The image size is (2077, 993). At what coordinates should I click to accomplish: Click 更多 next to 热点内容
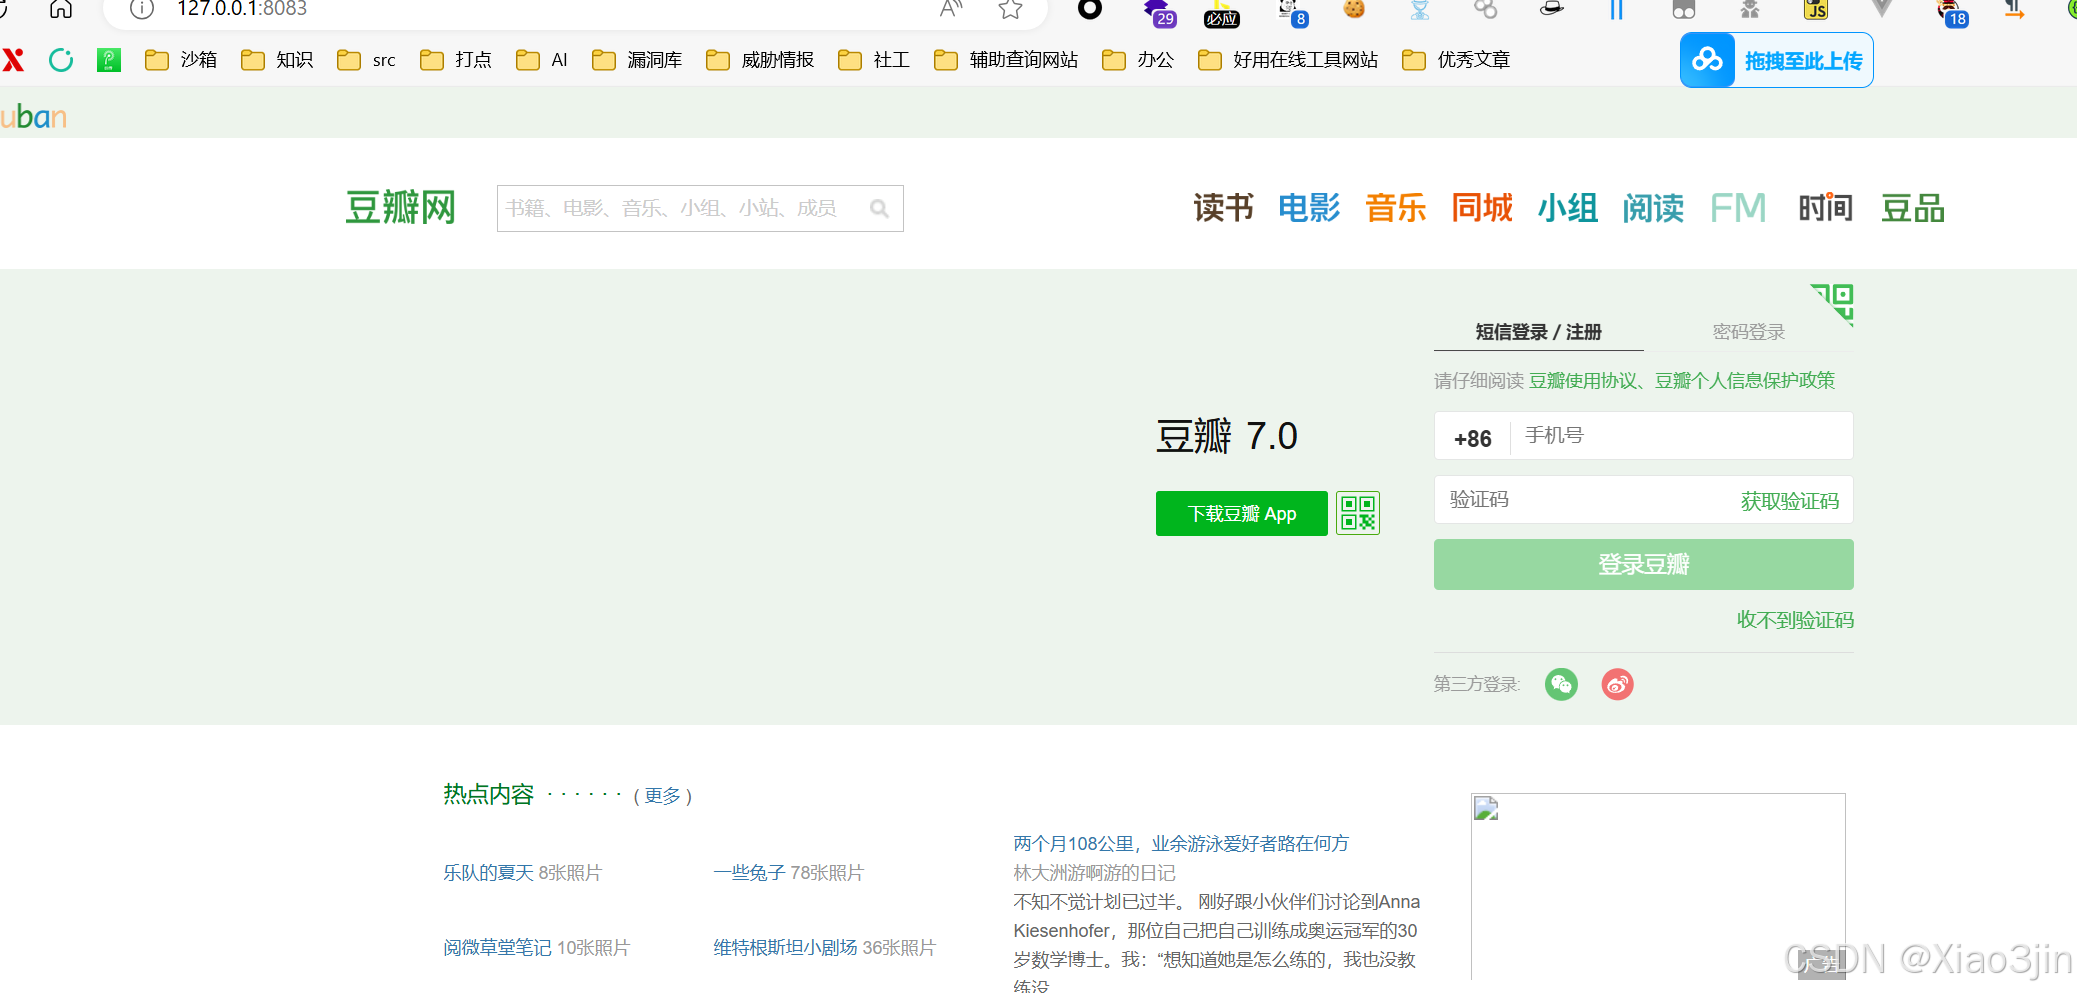coord(662,795)
